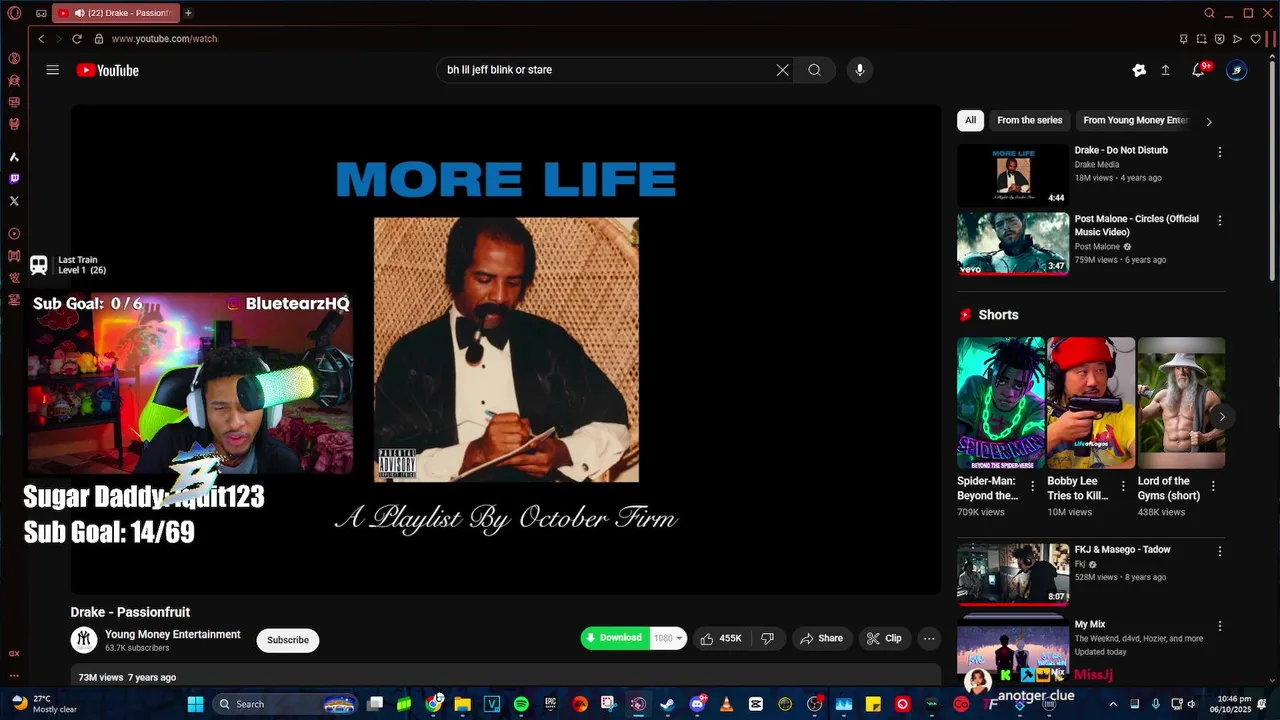Open options for Do Not Disturb video
Viewport: 1280px width, 720px height.
(x=1219, y=152)
